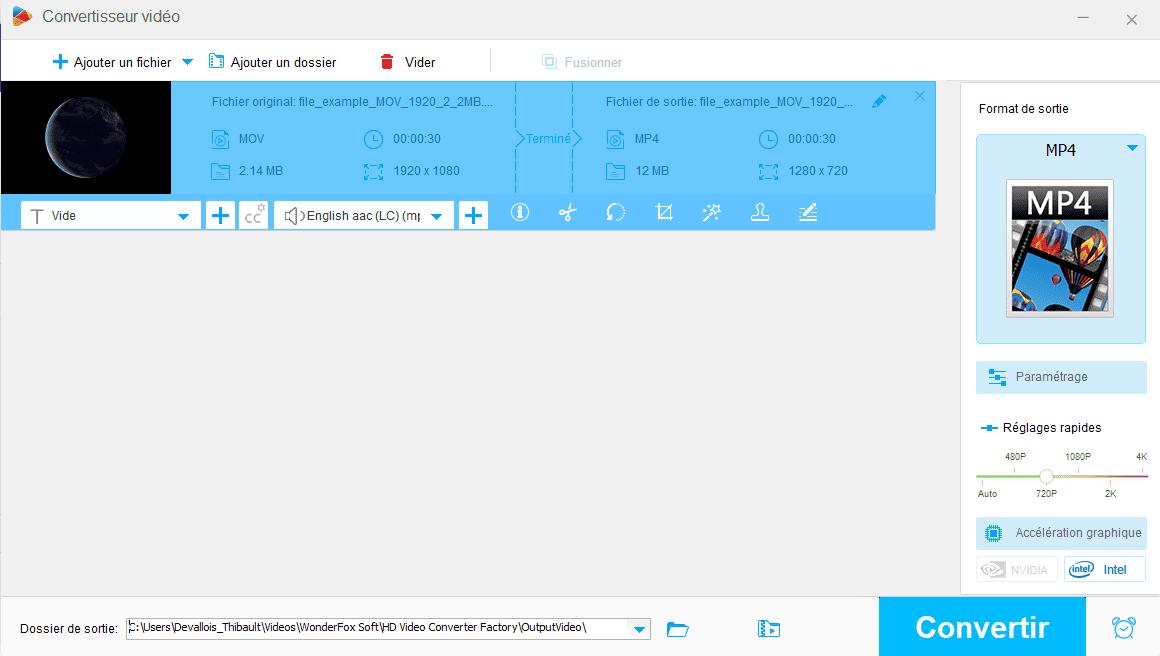Open the file information icon
This screenshot has width=1160, height=656.
tap(520, 213)
